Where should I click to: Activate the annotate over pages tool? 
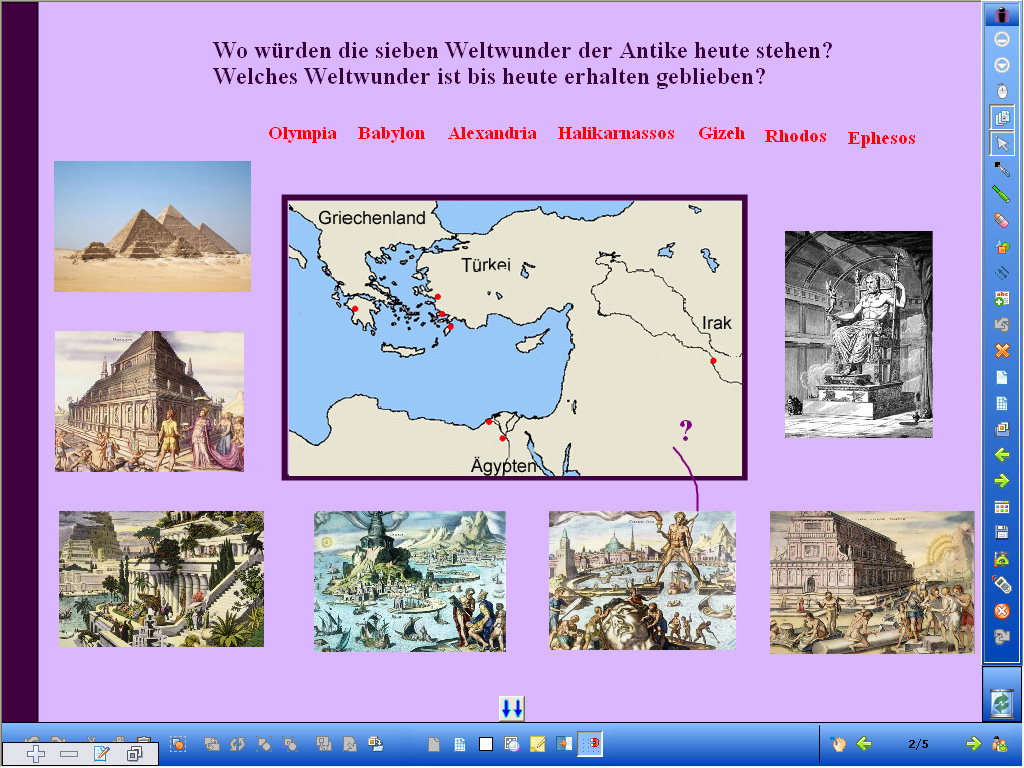point(1002,118)
